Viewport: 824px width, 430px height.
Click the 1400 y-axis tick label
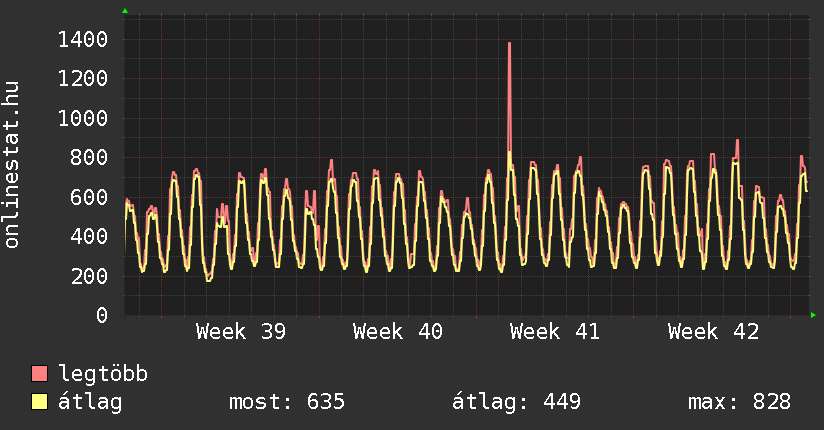pyautogui.click(x=83, y=39)
